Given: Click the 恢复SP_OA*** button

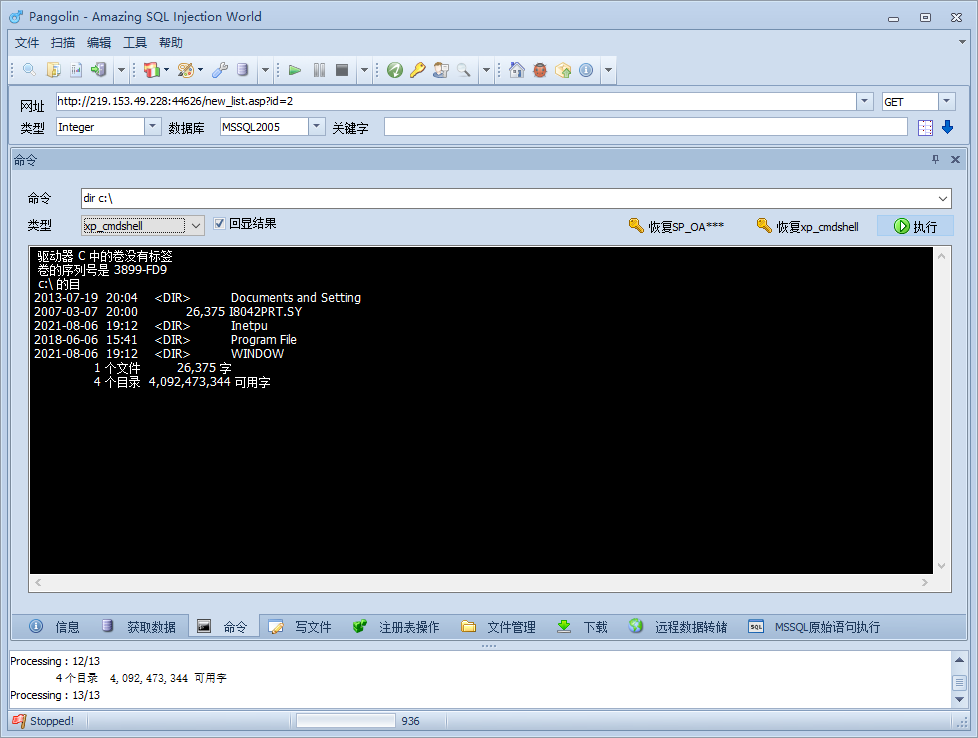Looking at the screenshot, I should [x=677, y=226].
